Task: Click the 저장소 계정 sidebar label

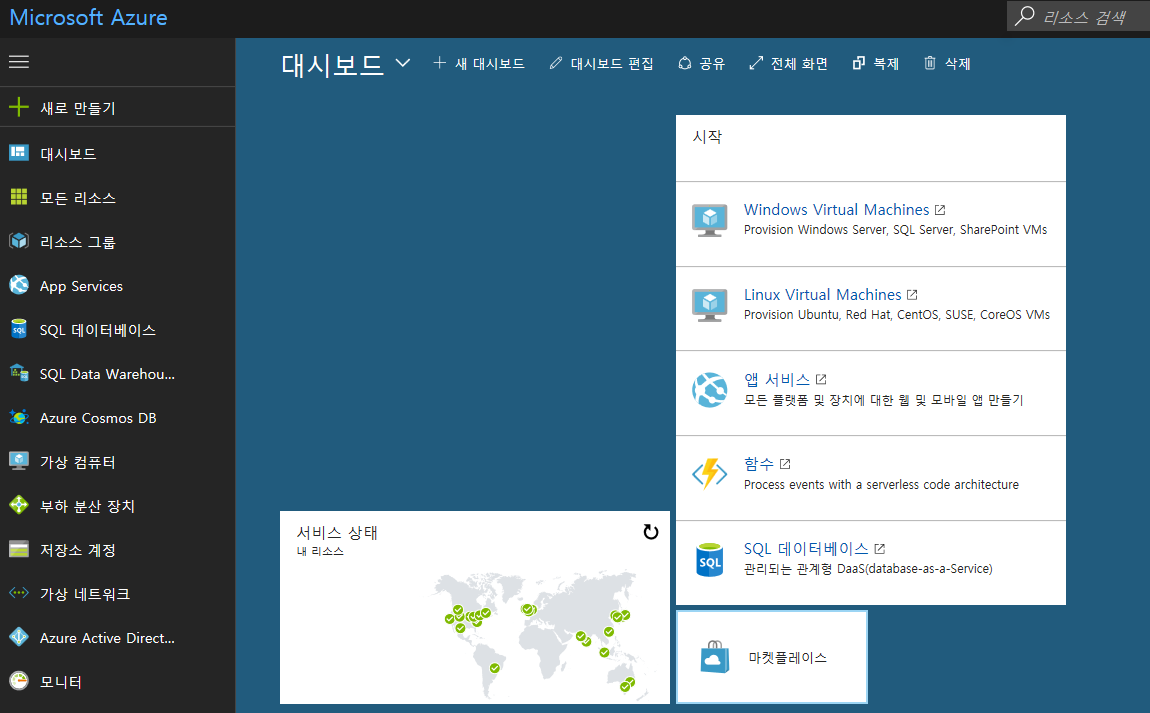Action: pyautogui.click(x=78, y=550)
